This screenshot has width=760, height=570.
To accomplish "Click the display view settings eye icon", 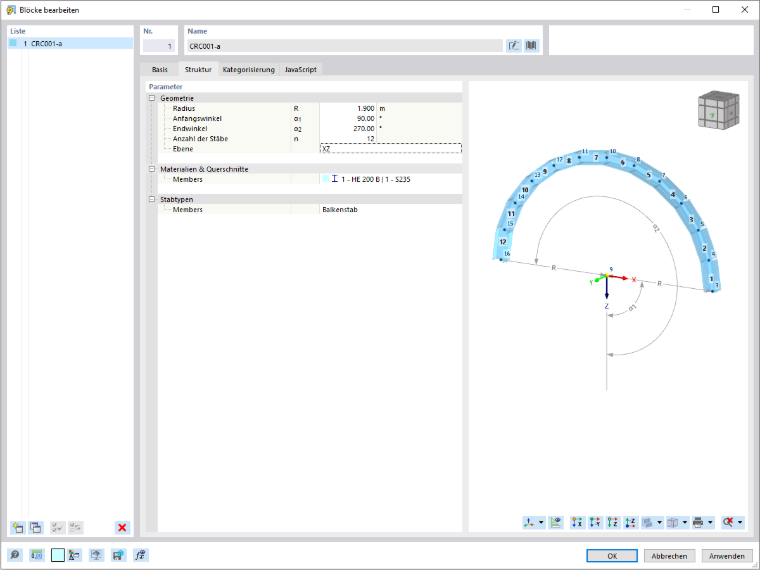I will tap(556, 522).
